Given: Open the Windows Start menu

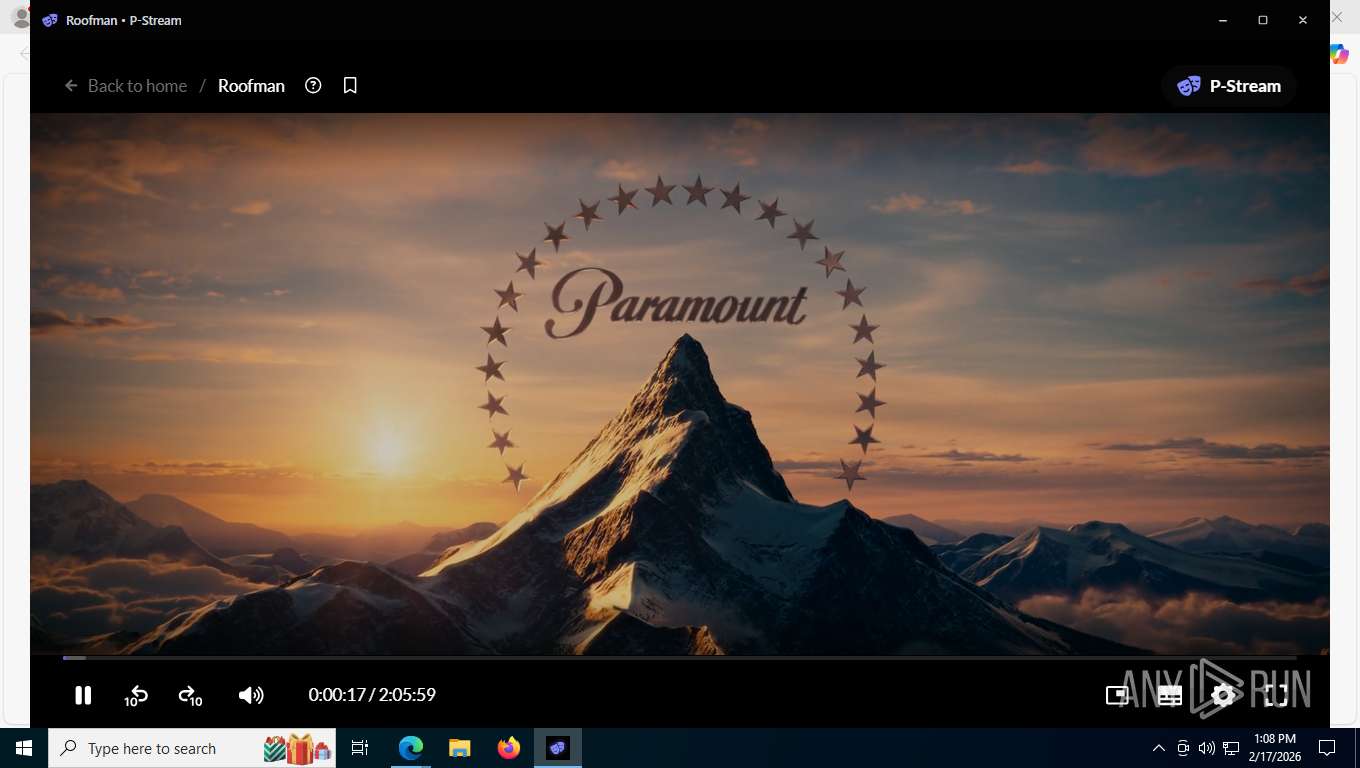Looking at the screenshot, I should 24,748.
